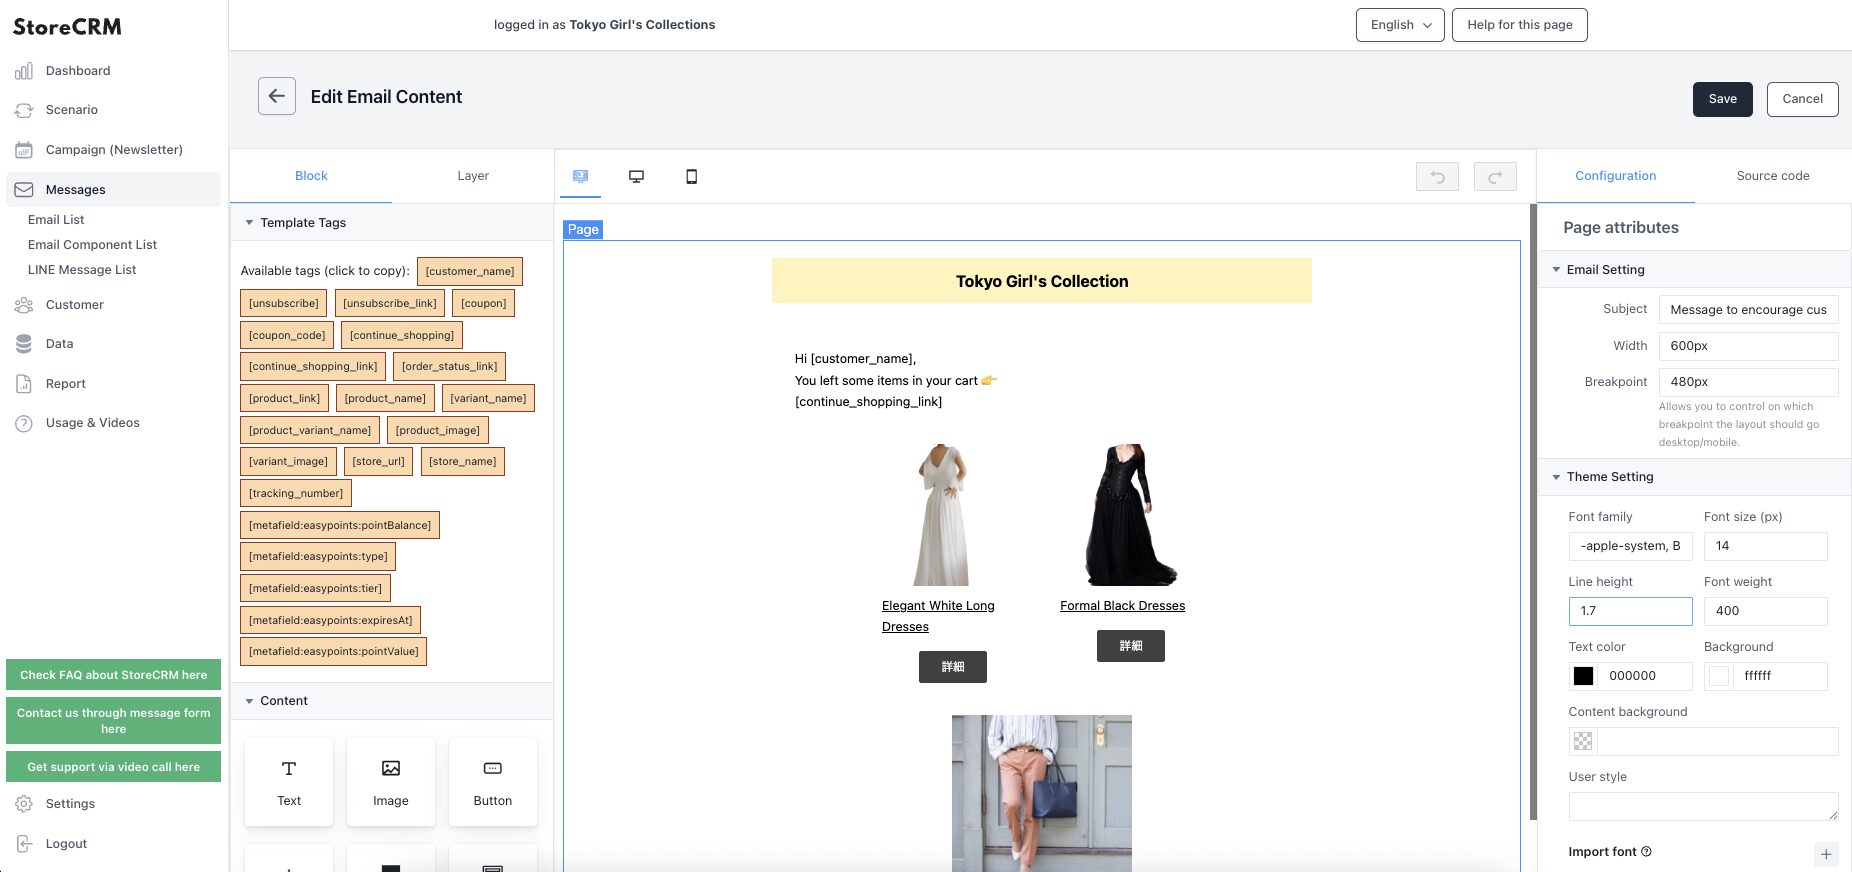Click the redo arrow button

[x=1495, y=177]
